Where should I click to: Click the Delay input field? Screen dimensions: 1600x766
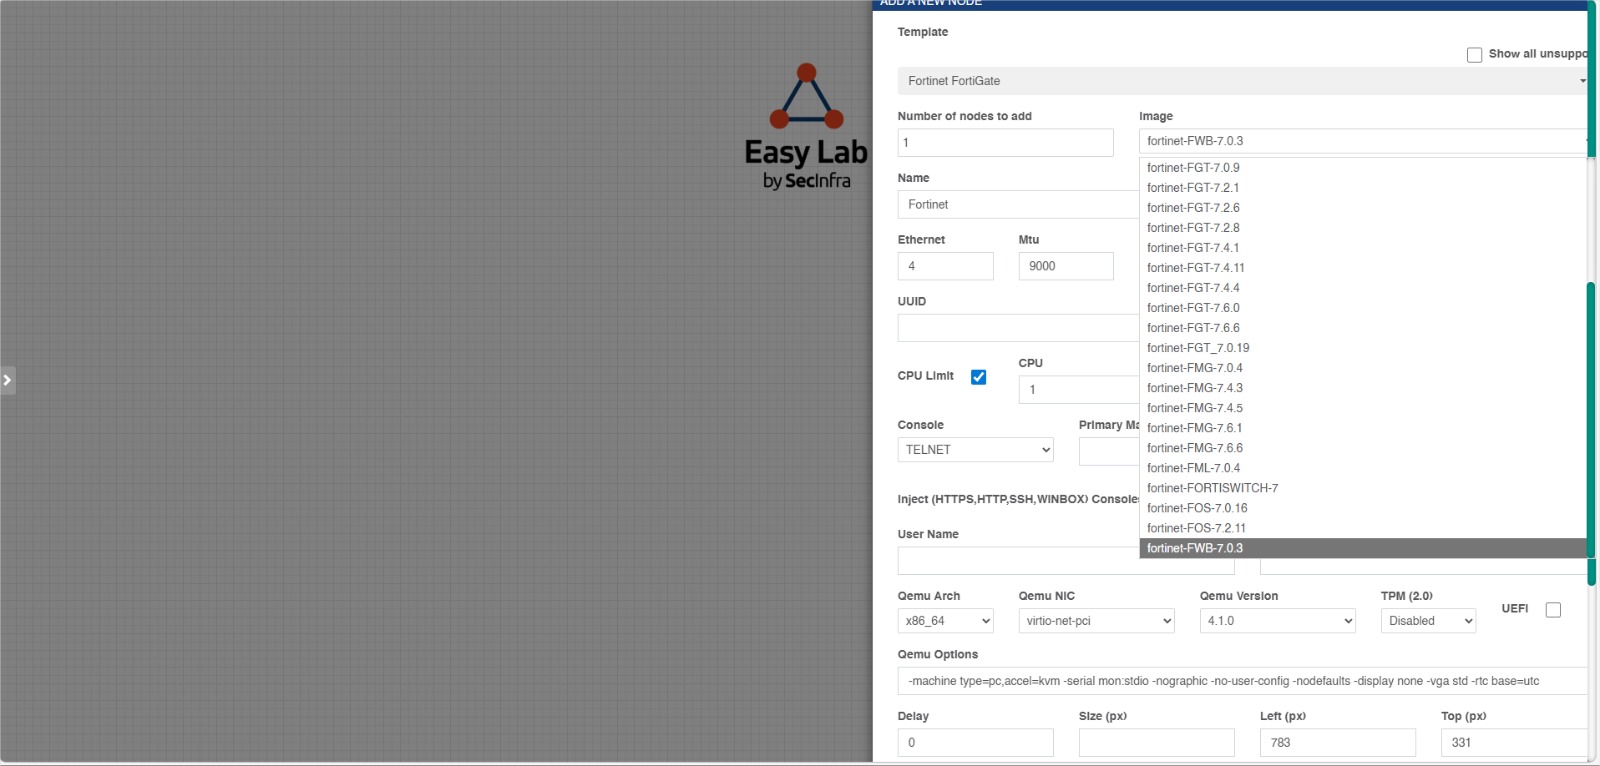click(x=976, y=743)
